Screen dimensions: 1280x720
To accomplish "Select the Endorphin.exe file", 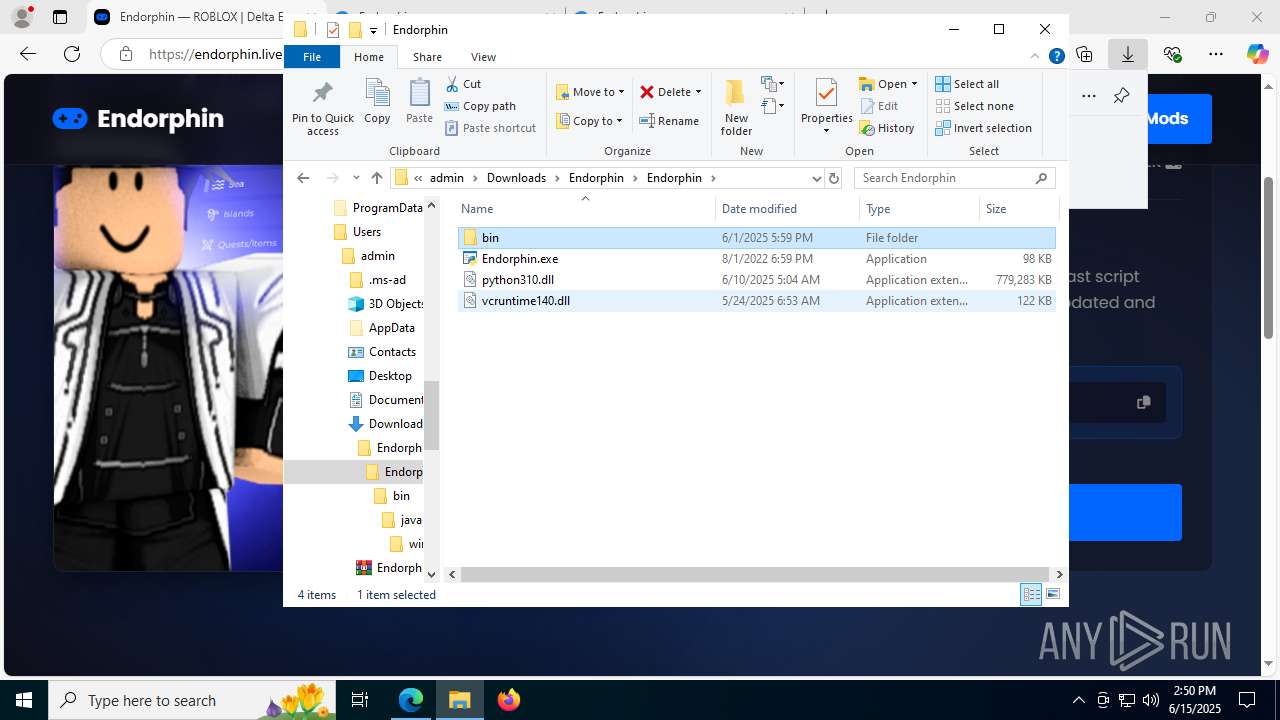I will click(756, 259).
